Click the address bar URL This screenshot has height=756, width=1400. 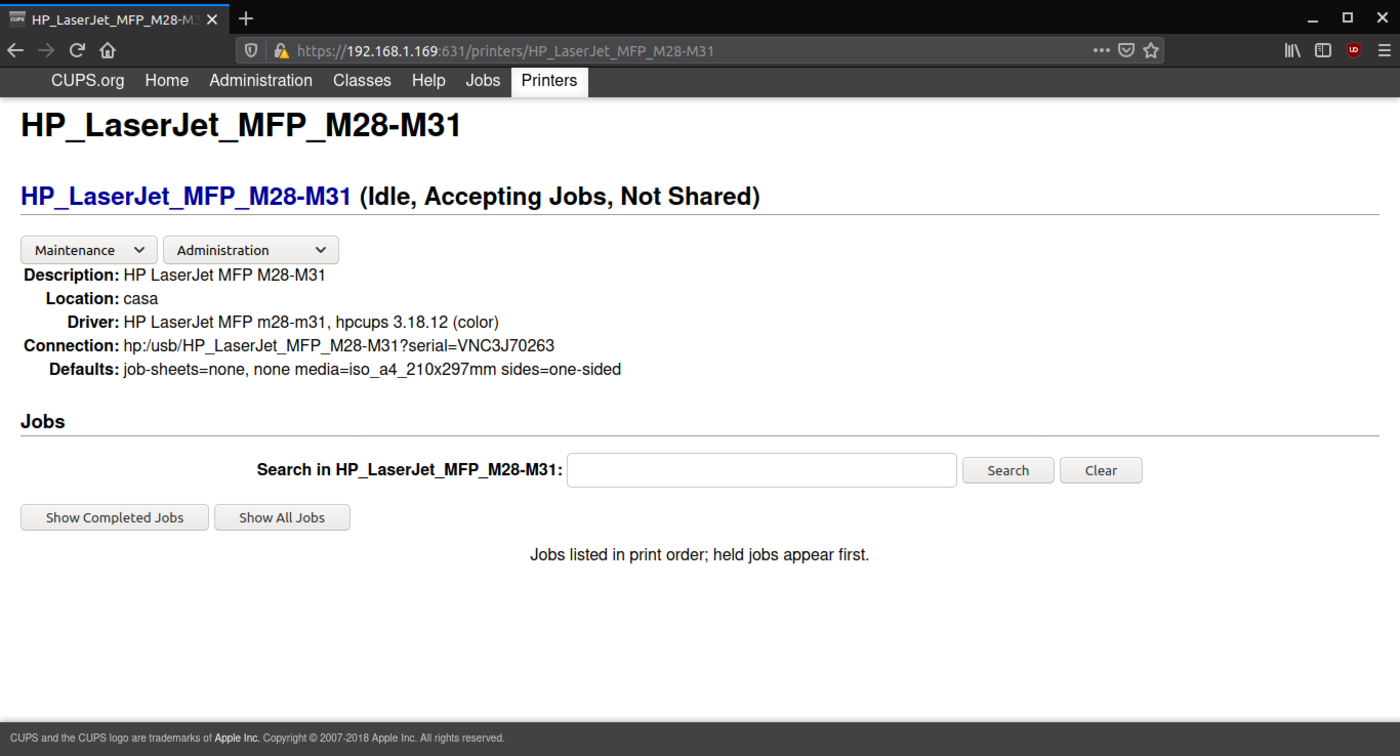505,51
